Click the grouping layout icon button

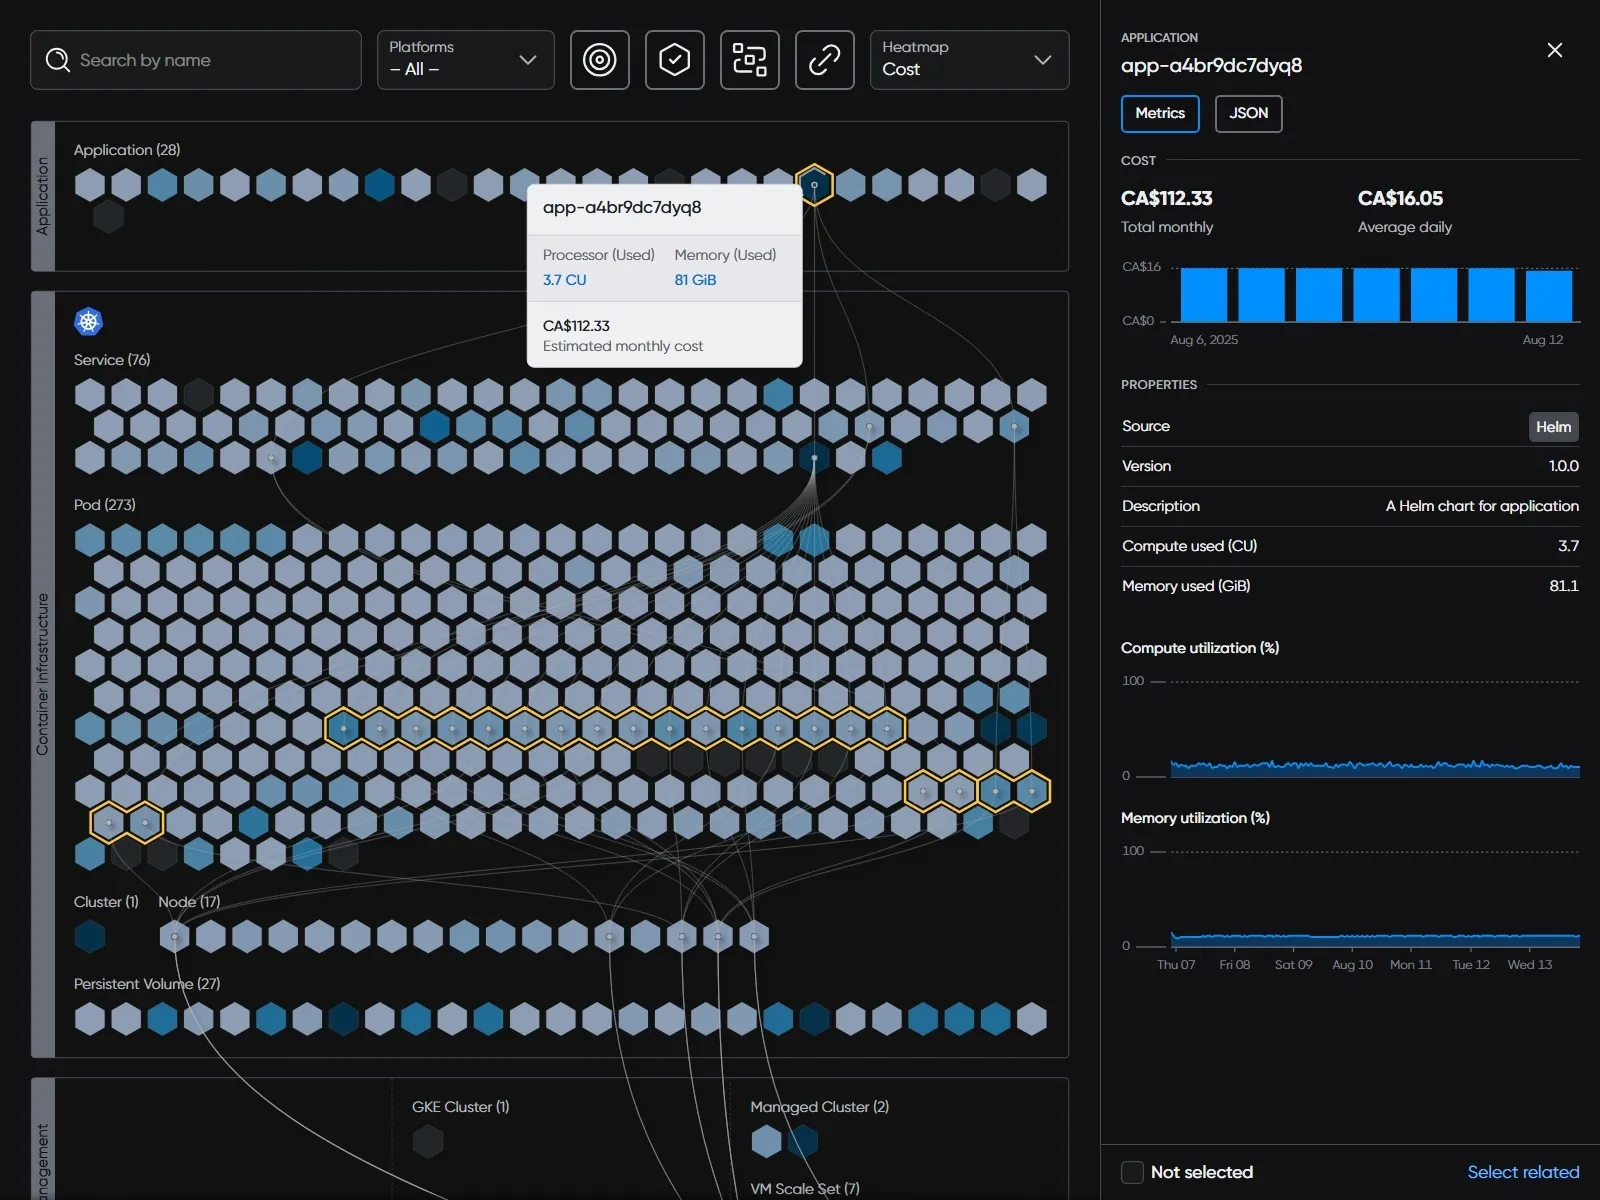point(749,60)
